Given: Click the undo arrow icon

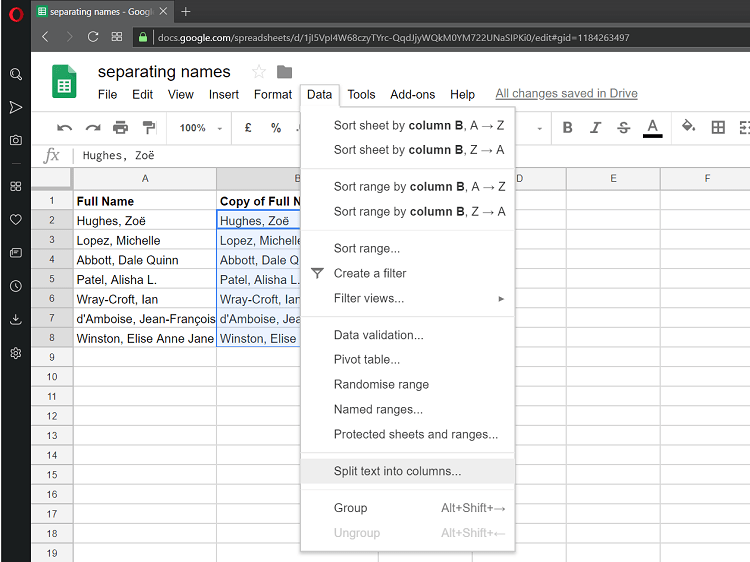Looking at the screenshot, I should click(x=65, y=127).
